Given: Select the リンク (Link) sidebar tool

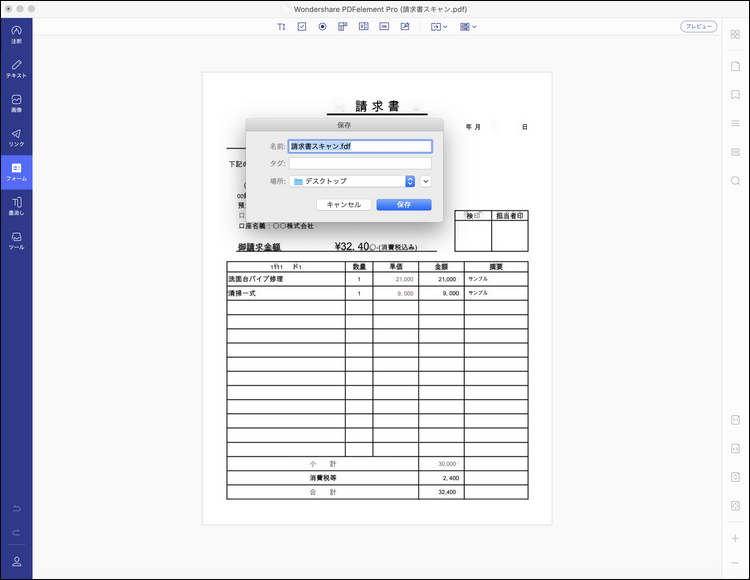Looking at the screenshot, I should point(16,138).
